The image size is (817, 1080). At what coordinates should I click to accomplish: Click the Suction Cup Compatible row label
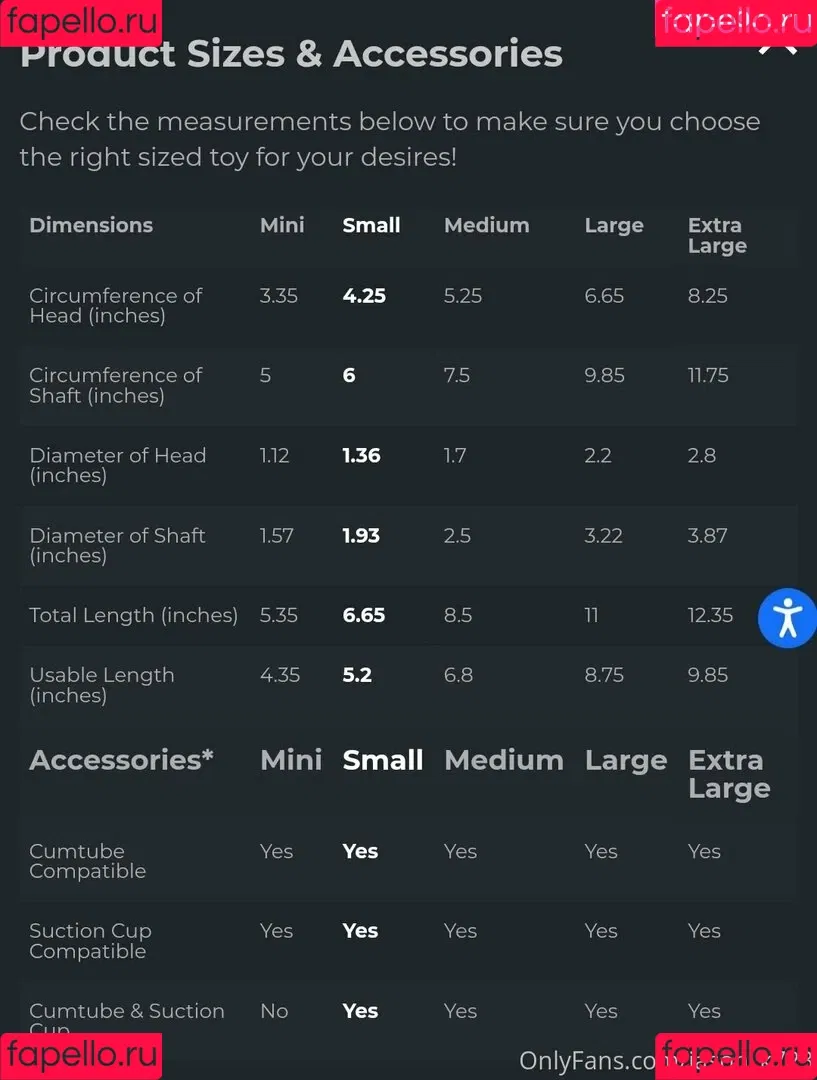(90, 941)
